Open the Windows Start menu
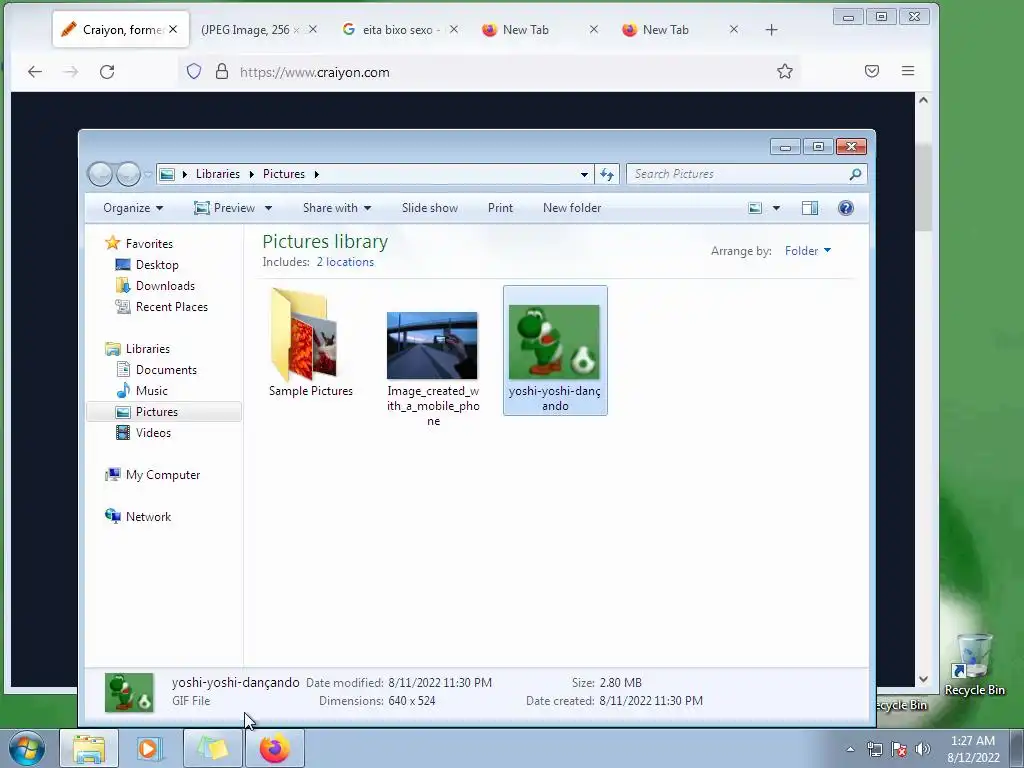The image size is (1024, 768). point(26,748)
